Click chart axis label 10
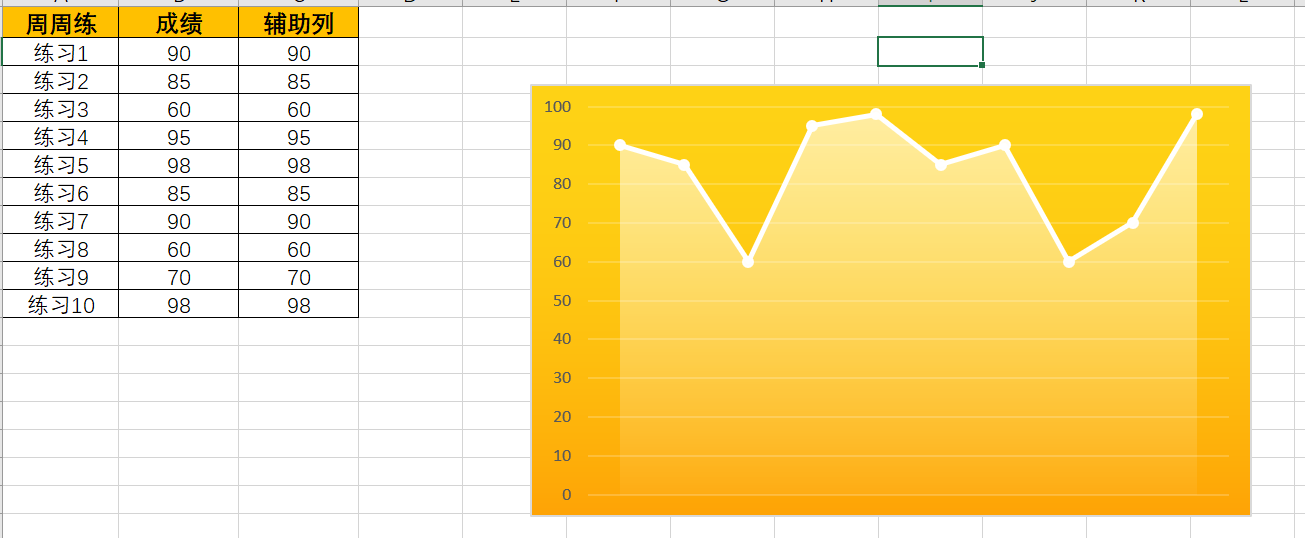Screen dimensions: 1305x538 point(562,456)
